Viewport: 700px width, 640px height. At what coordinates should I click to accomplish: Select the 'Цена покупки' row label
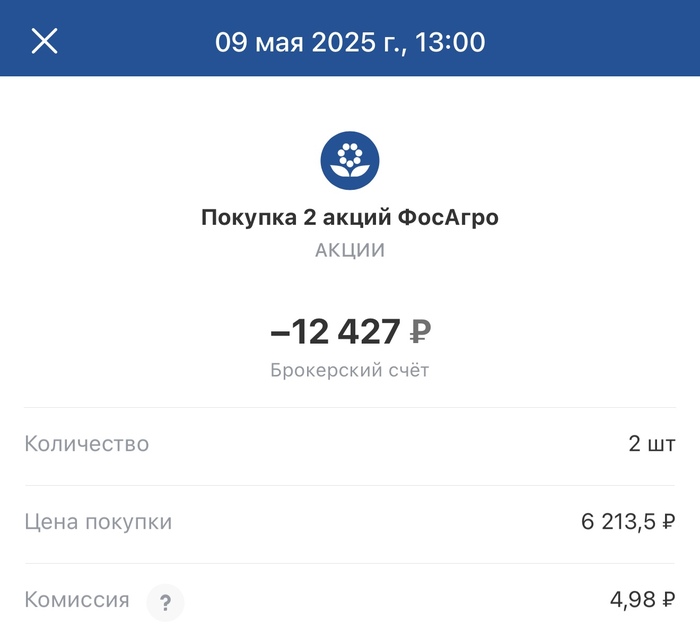pos(98,521)
